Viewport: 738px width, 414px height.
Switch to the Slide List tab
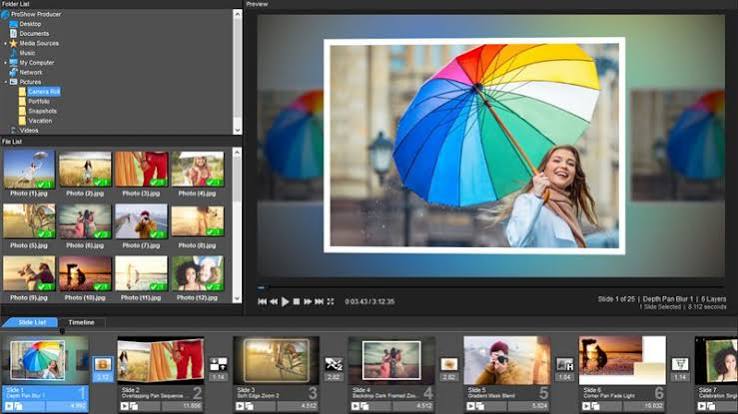tap(31, 322)
